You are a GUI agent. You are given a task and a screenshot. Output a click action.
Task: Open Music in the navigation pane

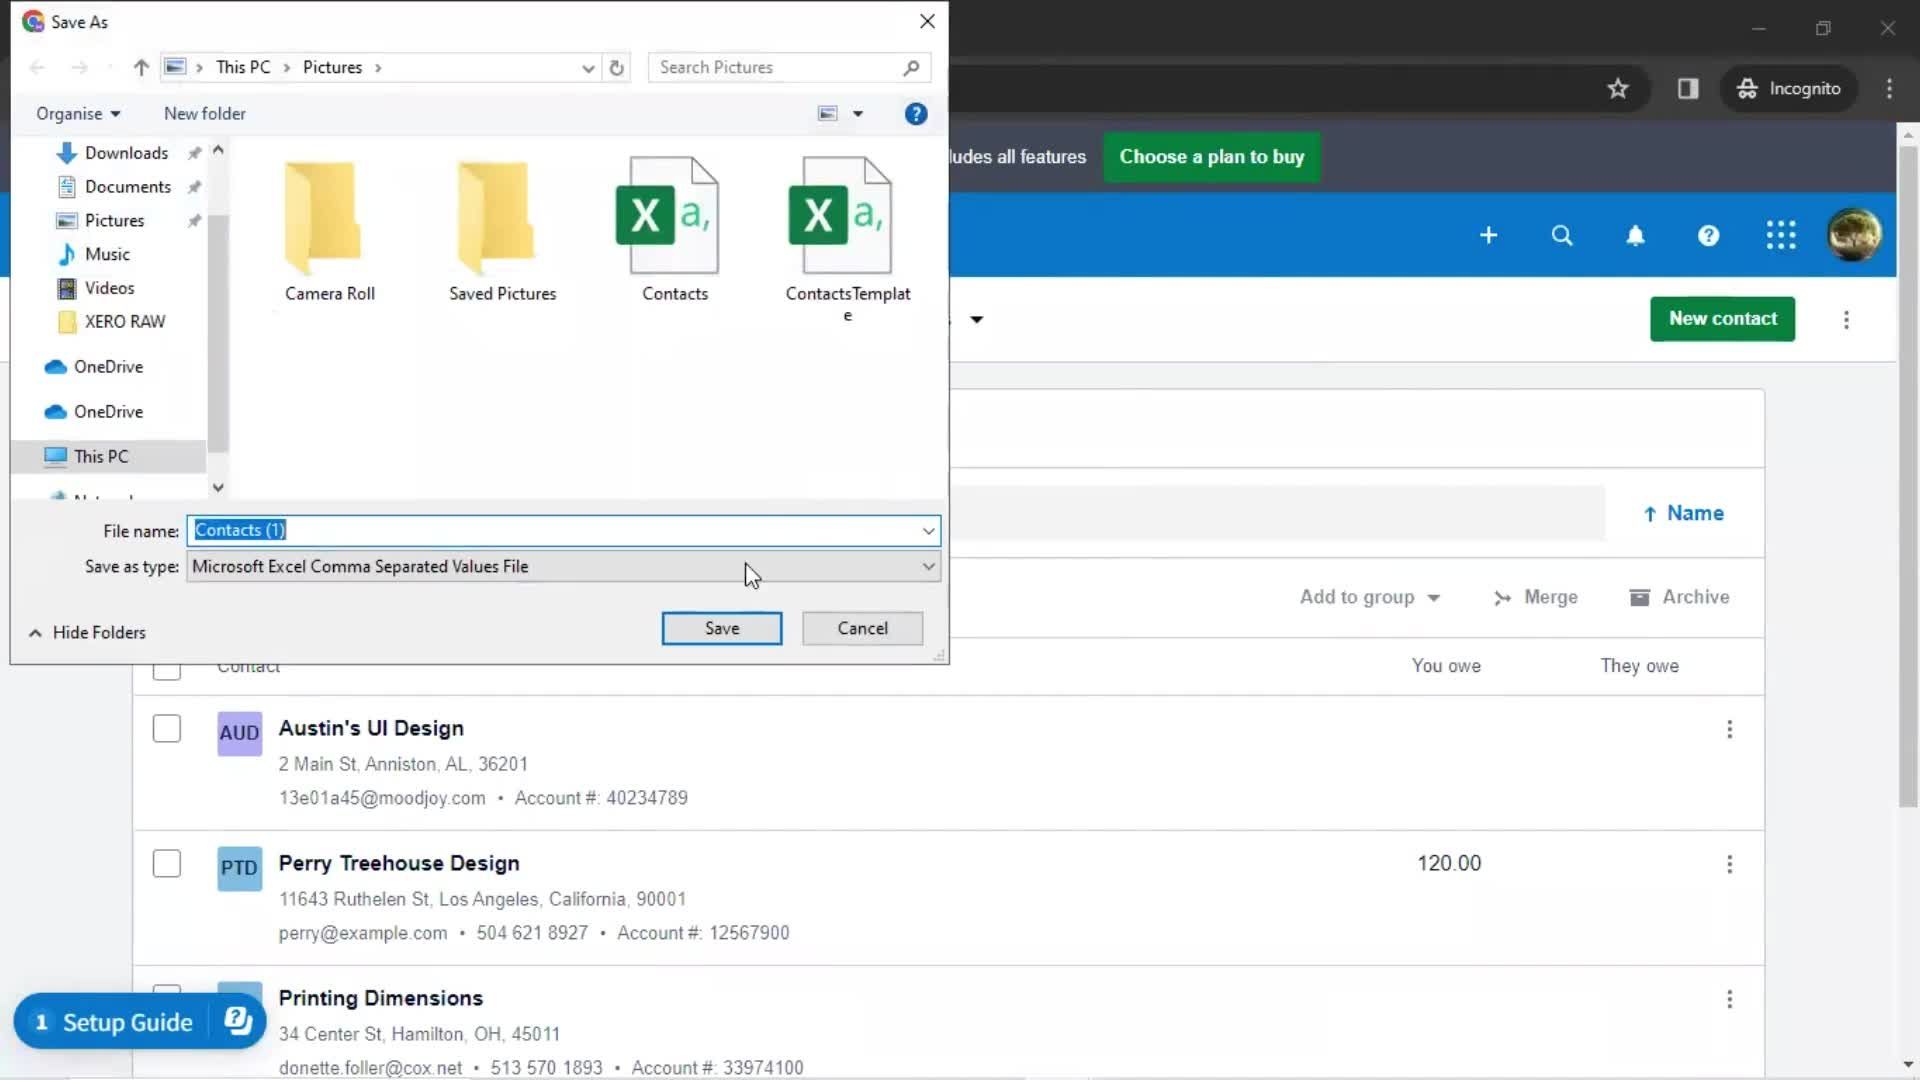click(x=107, y=254)
